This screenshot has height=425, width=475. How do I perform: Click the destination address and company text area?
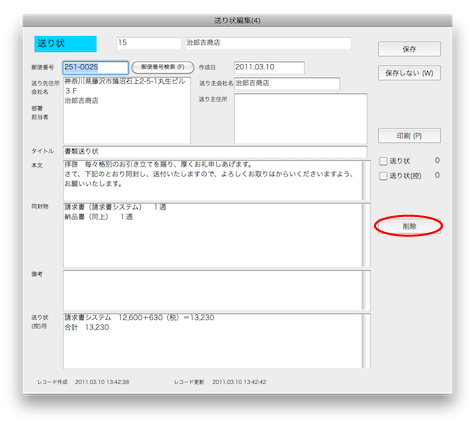click(127, 111)
